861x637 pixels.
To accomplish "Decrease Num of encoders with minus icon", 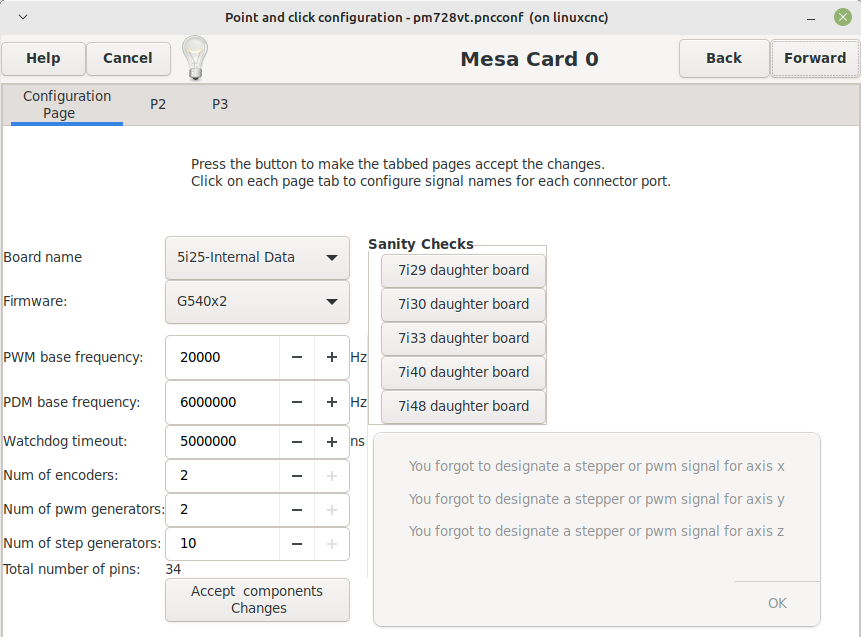I will pyautogui.click(x=297, y=476).
